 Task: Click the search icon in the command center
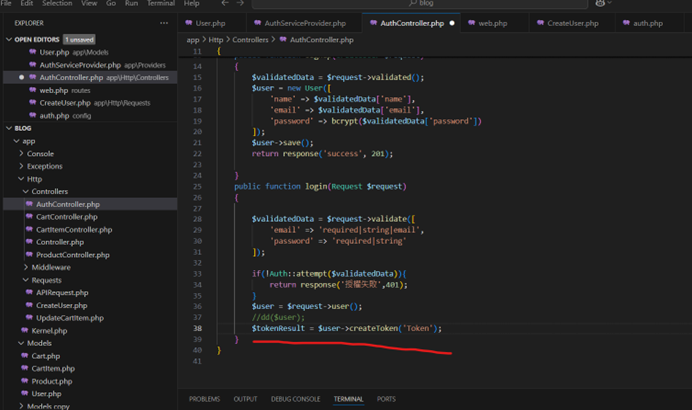click(x=411, y=4)
